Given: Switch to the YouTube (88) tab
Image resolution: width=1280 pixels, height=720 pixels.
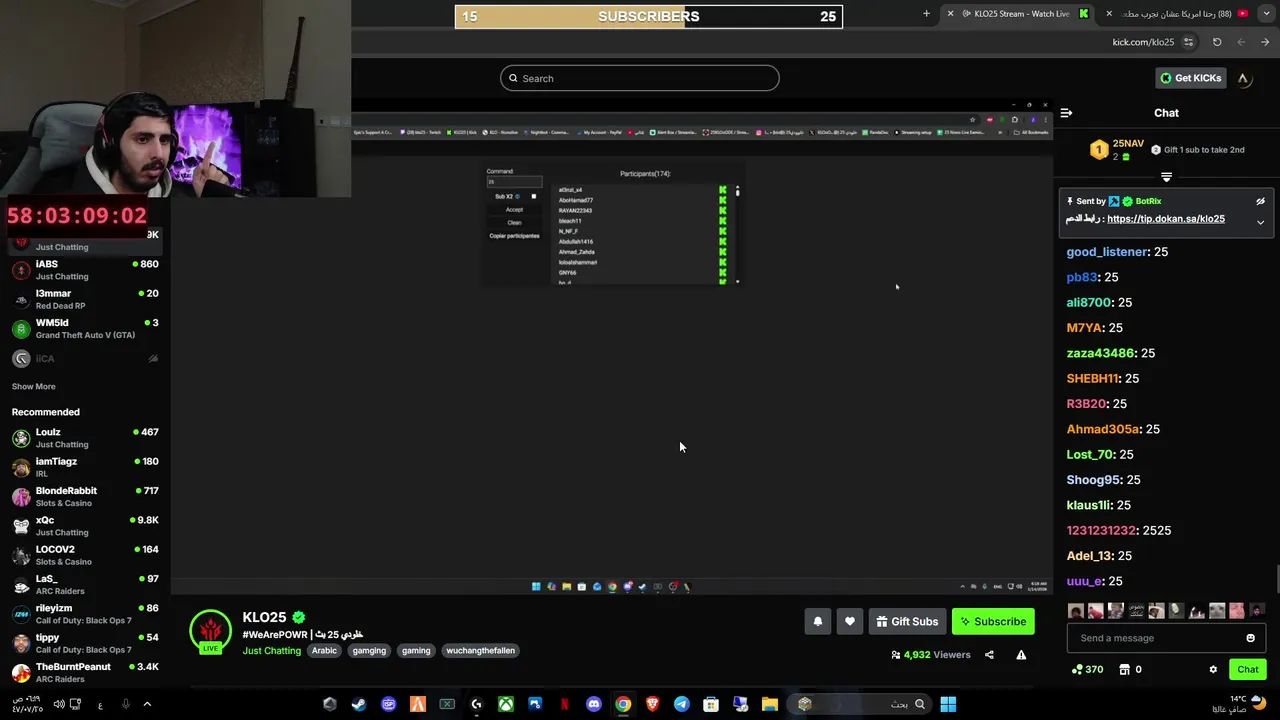Looking at the screenshot, I should pyautogui.click(x=1177, y=14).
